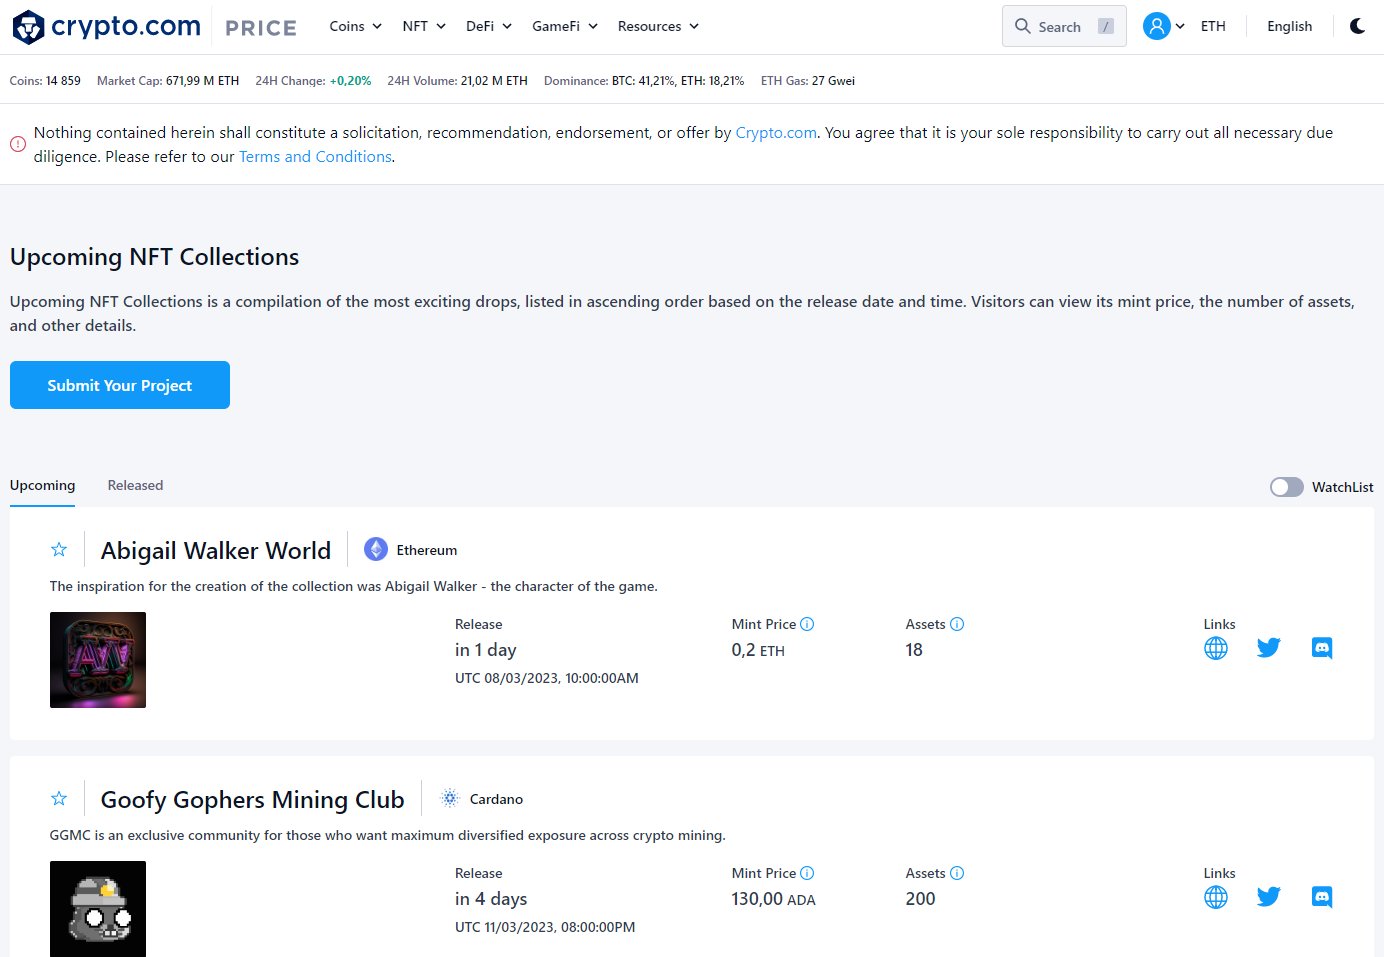The image size is (1384, 957).
Task: Click Ethereum chain logo icon
Action: [376, 549]
